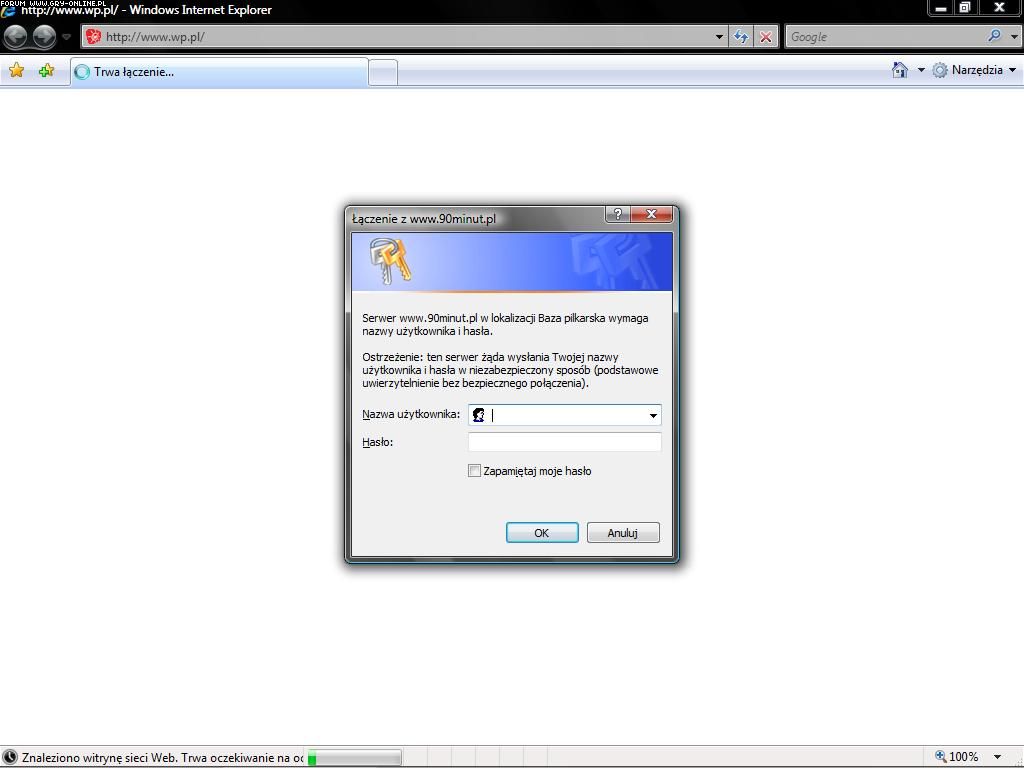Open Favorites Center star icon
Viewport: 1024px width, 768px height.
tap(16, 71)
